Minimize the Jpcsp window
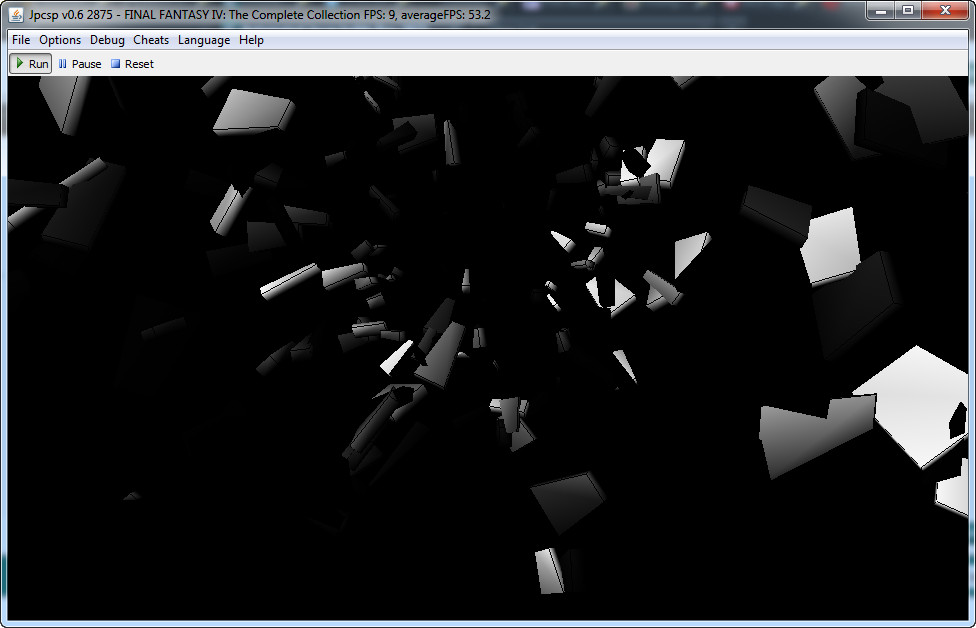Screen dimensions: 976x628 [x=881, y=10]
